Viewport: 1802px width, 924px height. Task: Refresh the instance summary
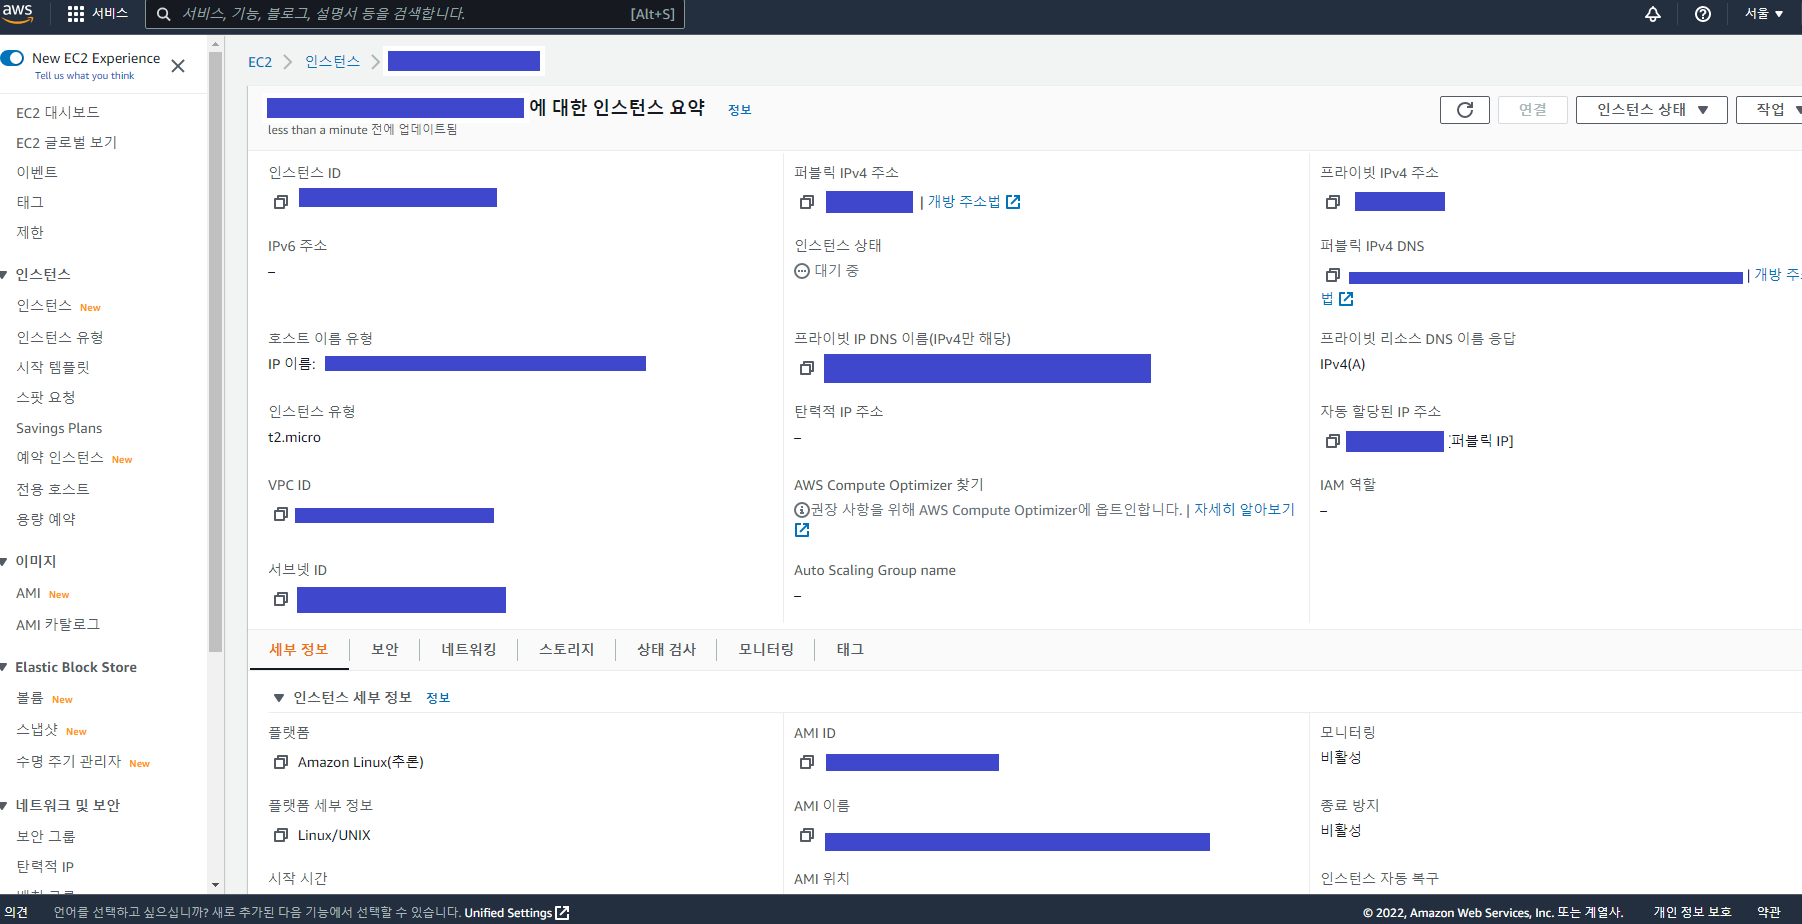[1465, 110]
